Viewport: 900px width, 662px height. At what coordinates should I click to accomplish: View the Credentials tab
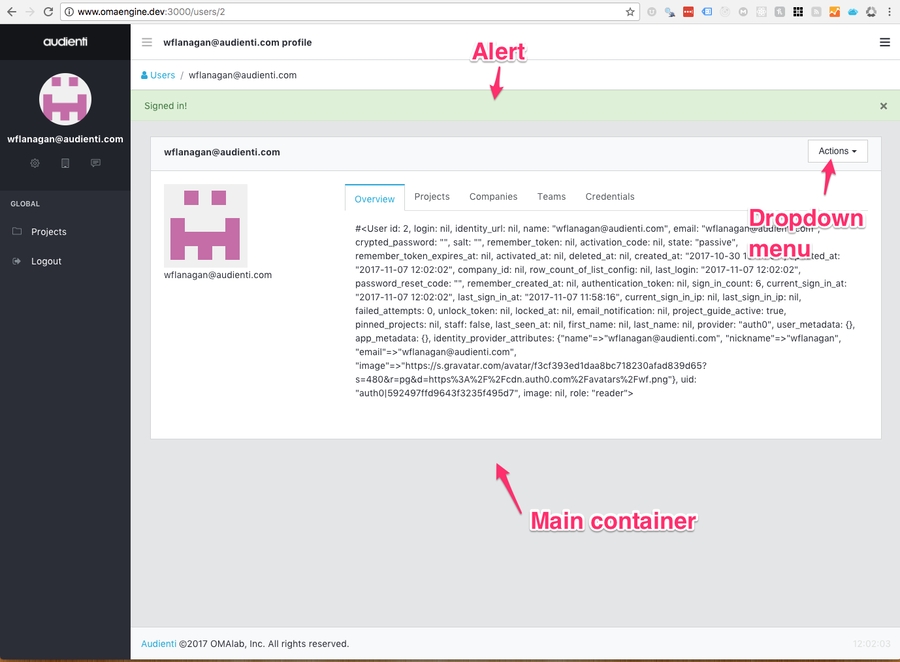coord(609,197)
